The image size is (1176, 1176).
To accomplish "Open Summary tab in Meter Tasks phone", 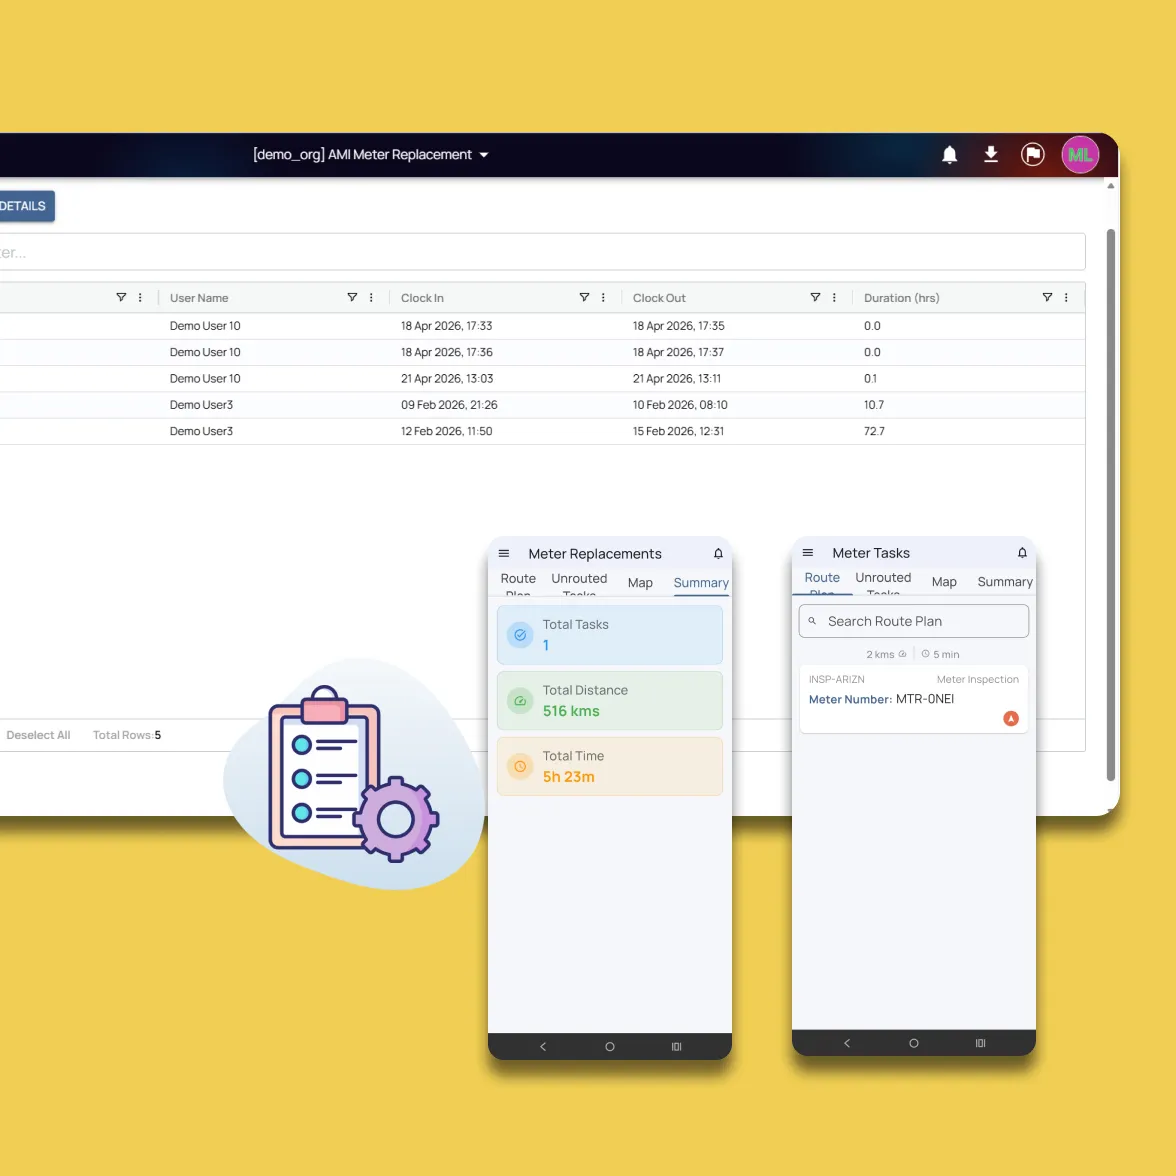I will 1004,582.
